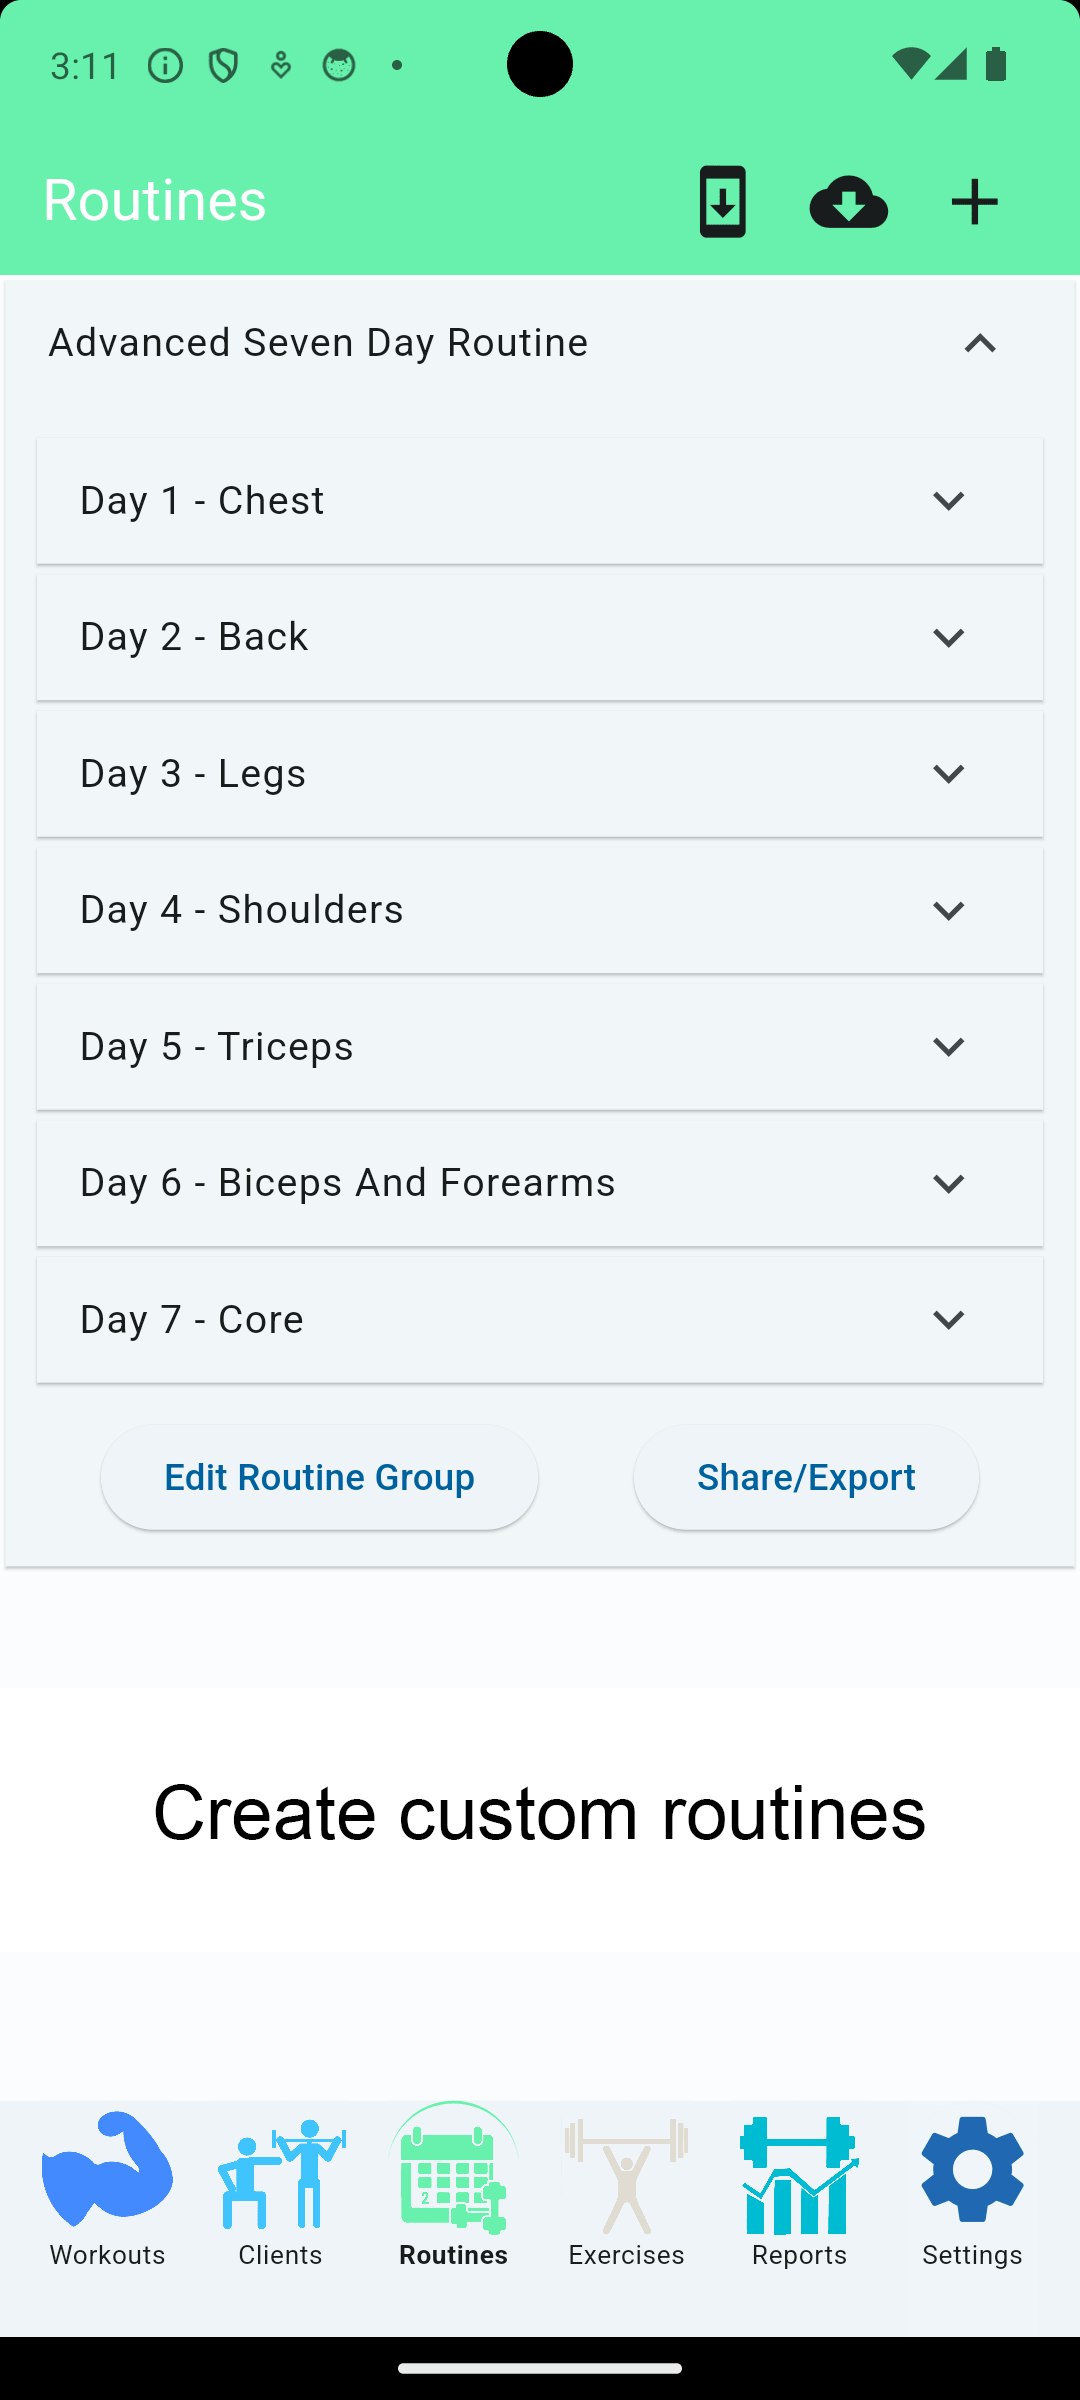Expand Day 2 - Back

pos(540,637)
